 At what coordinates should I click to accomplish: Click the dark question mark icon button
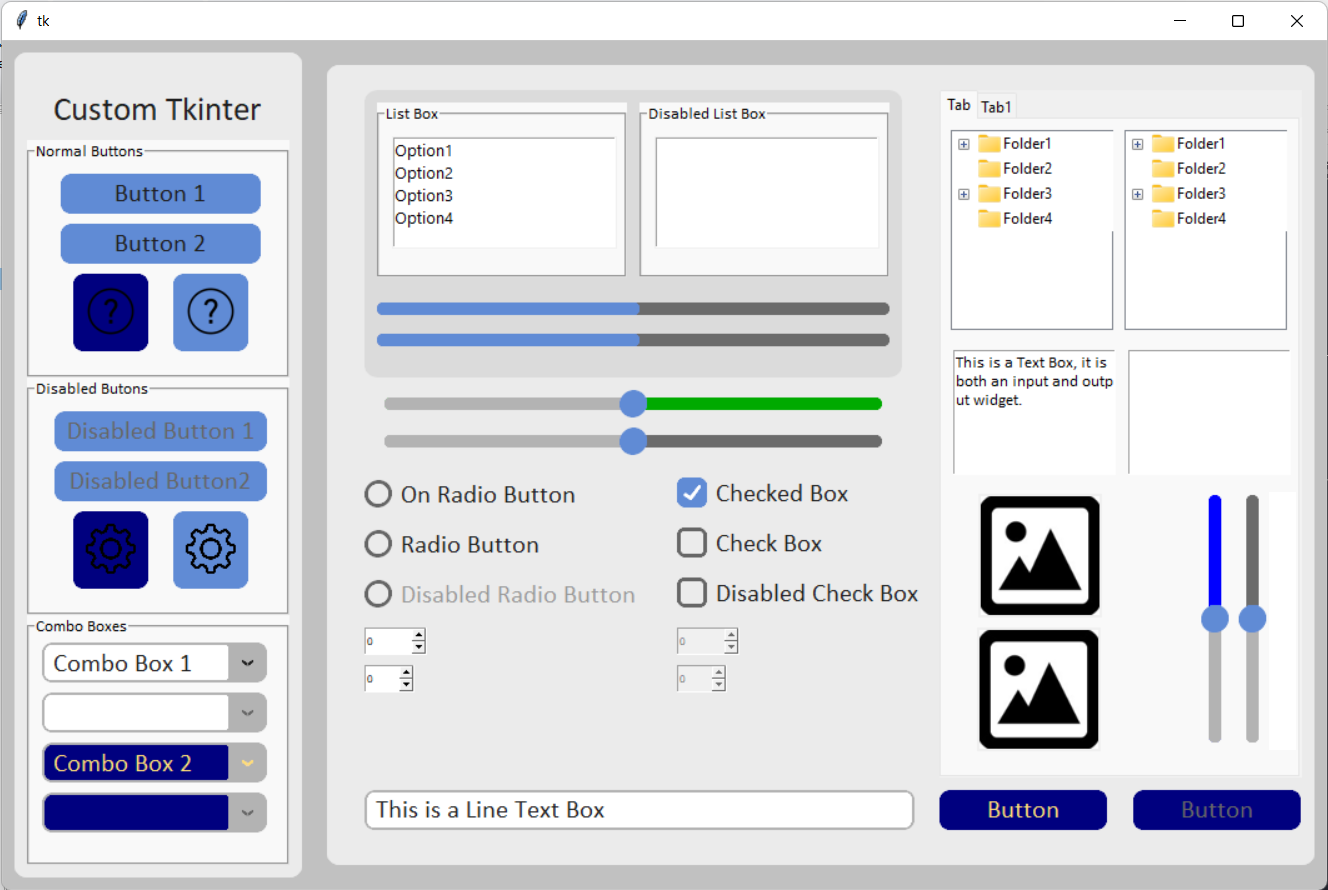110,312
